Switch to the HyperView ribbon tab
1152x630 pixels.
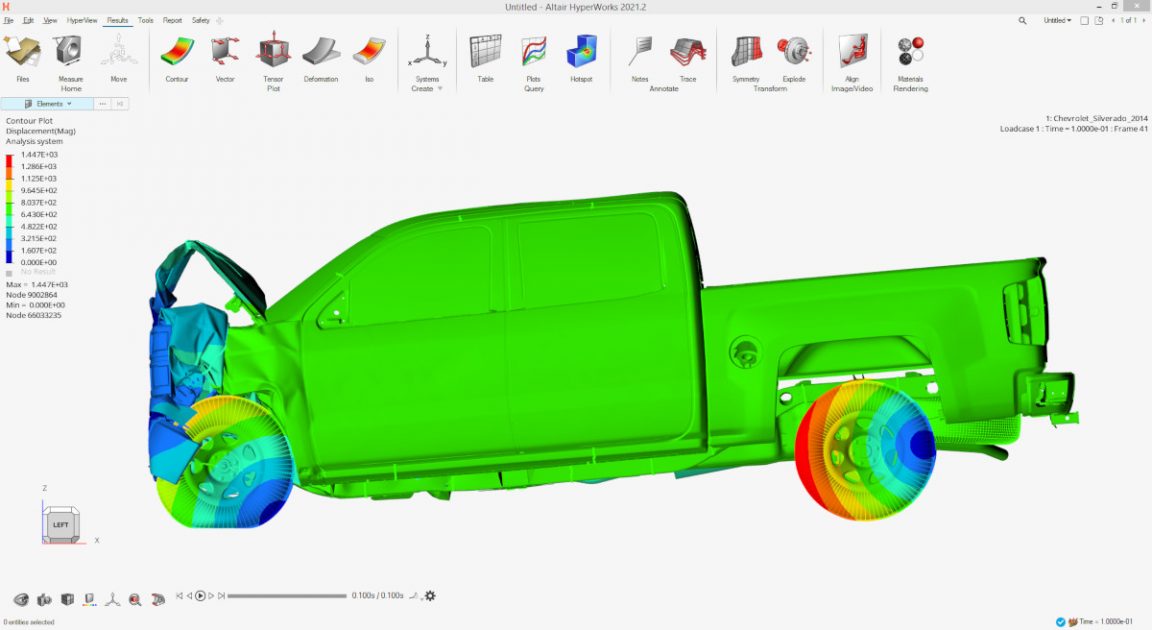[82, 20]
